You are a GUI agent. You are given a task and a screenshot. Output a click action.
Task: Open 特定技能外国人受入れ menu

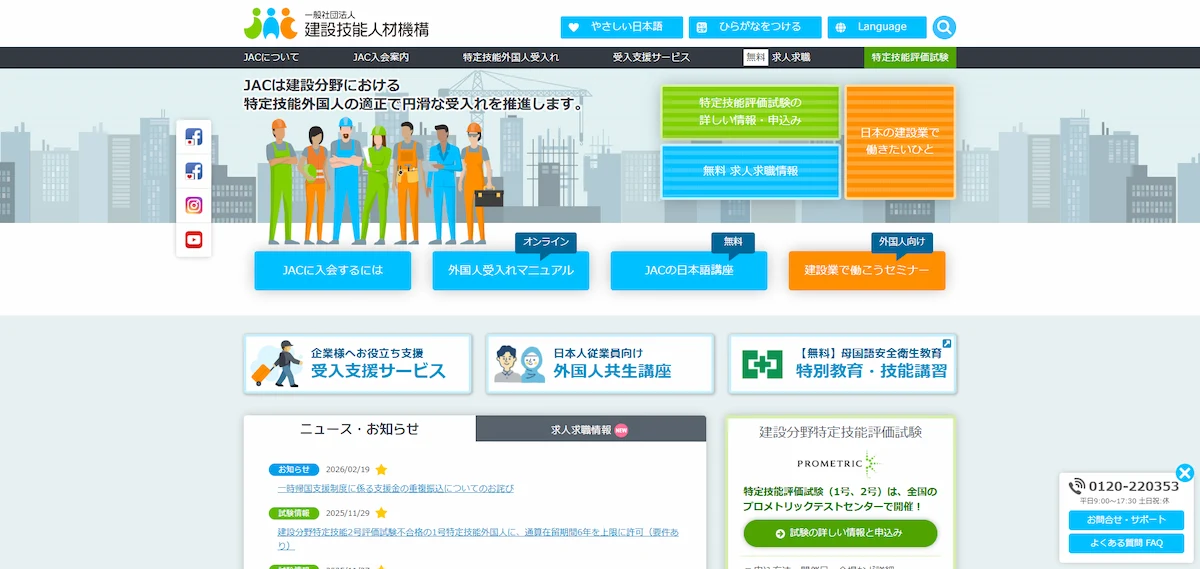coord(511,58)
